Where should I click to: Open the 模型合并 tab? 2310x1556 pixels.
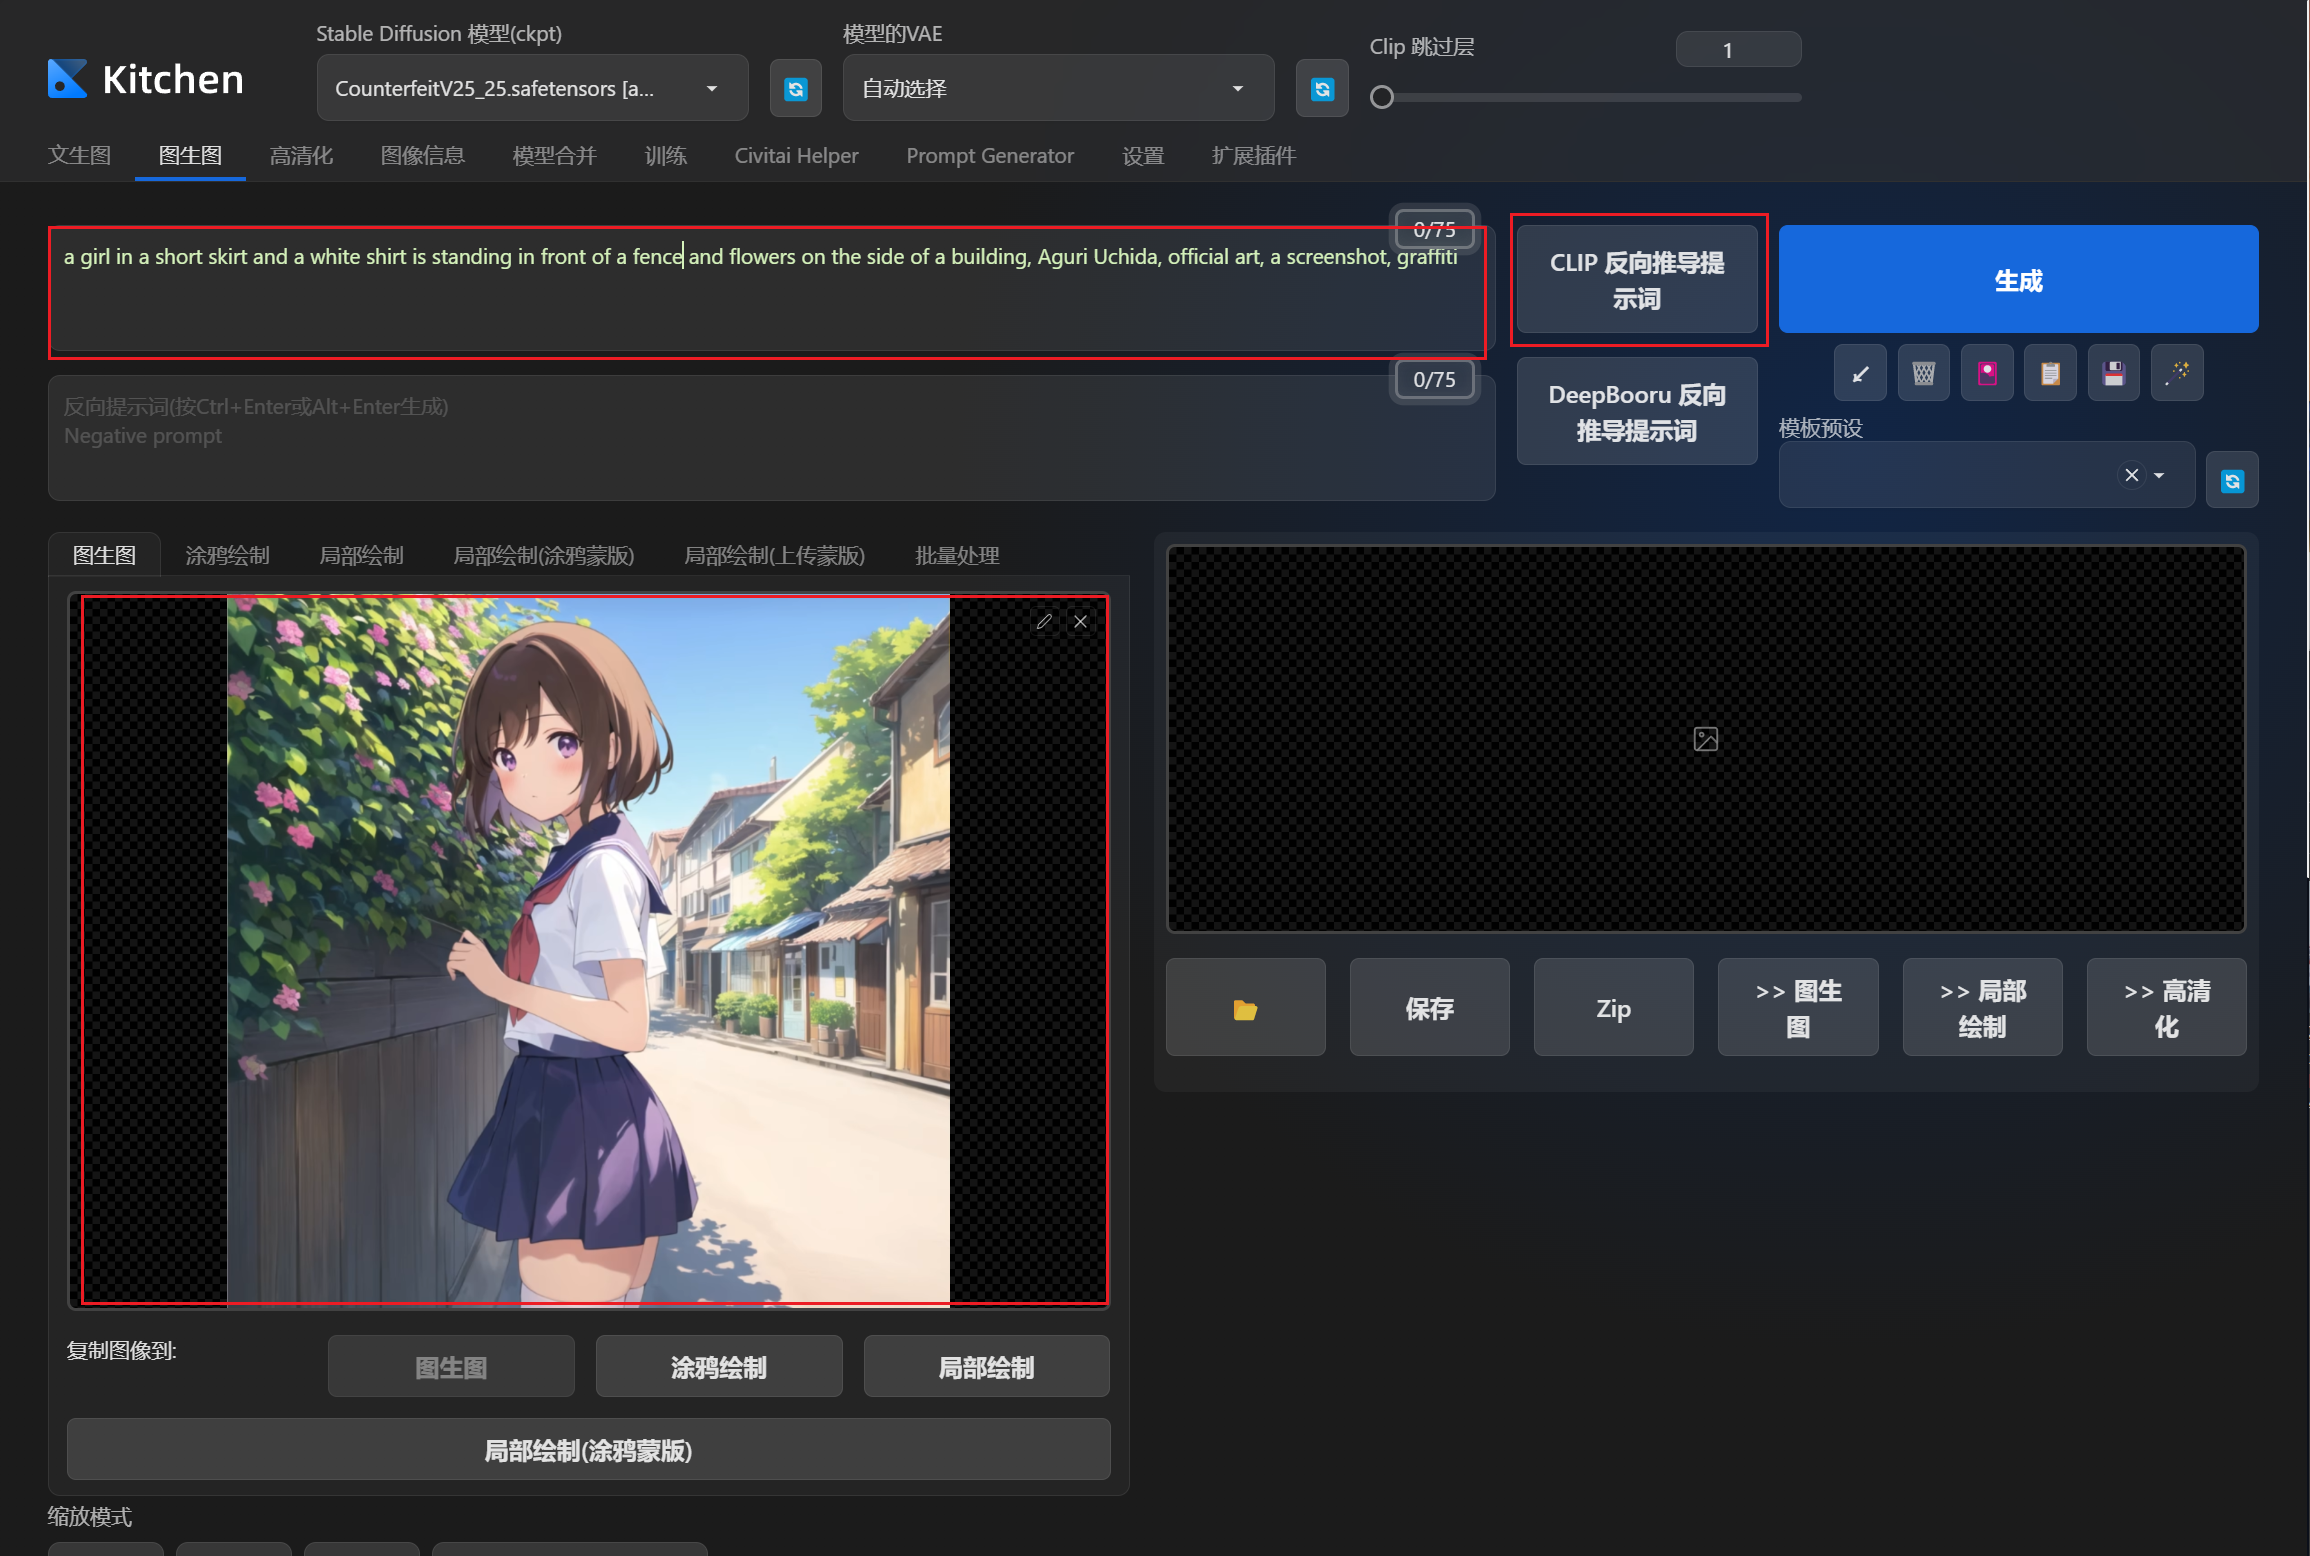(555, 156)
